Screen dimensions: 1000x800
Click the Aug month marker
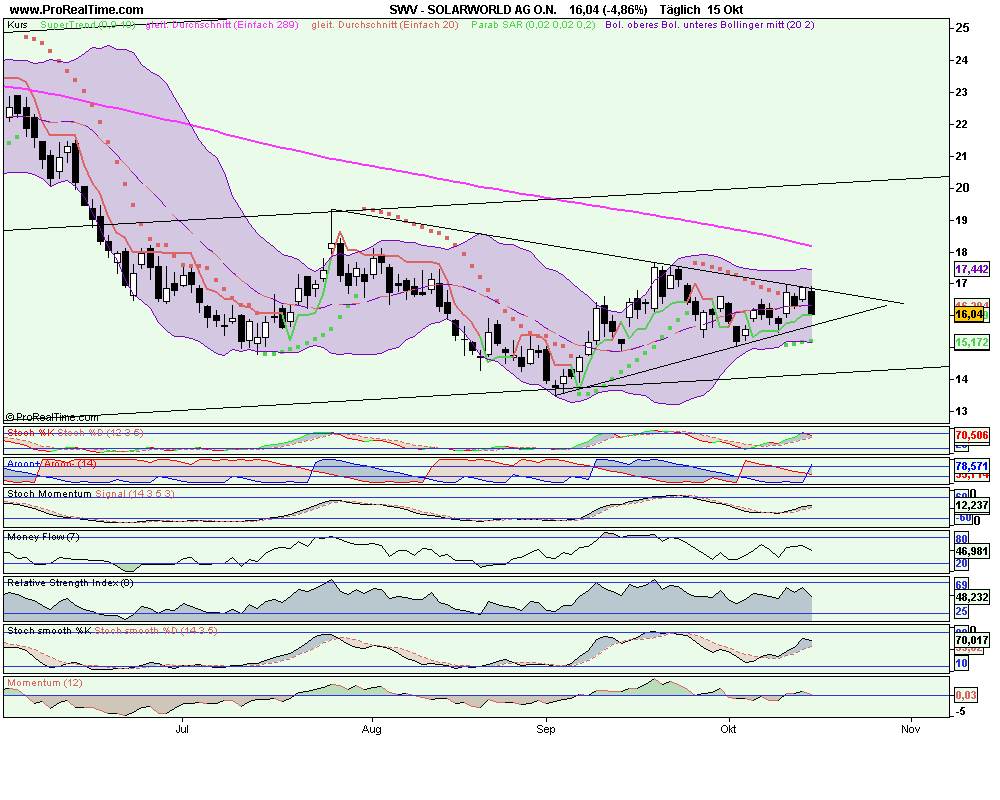[371, 729]
